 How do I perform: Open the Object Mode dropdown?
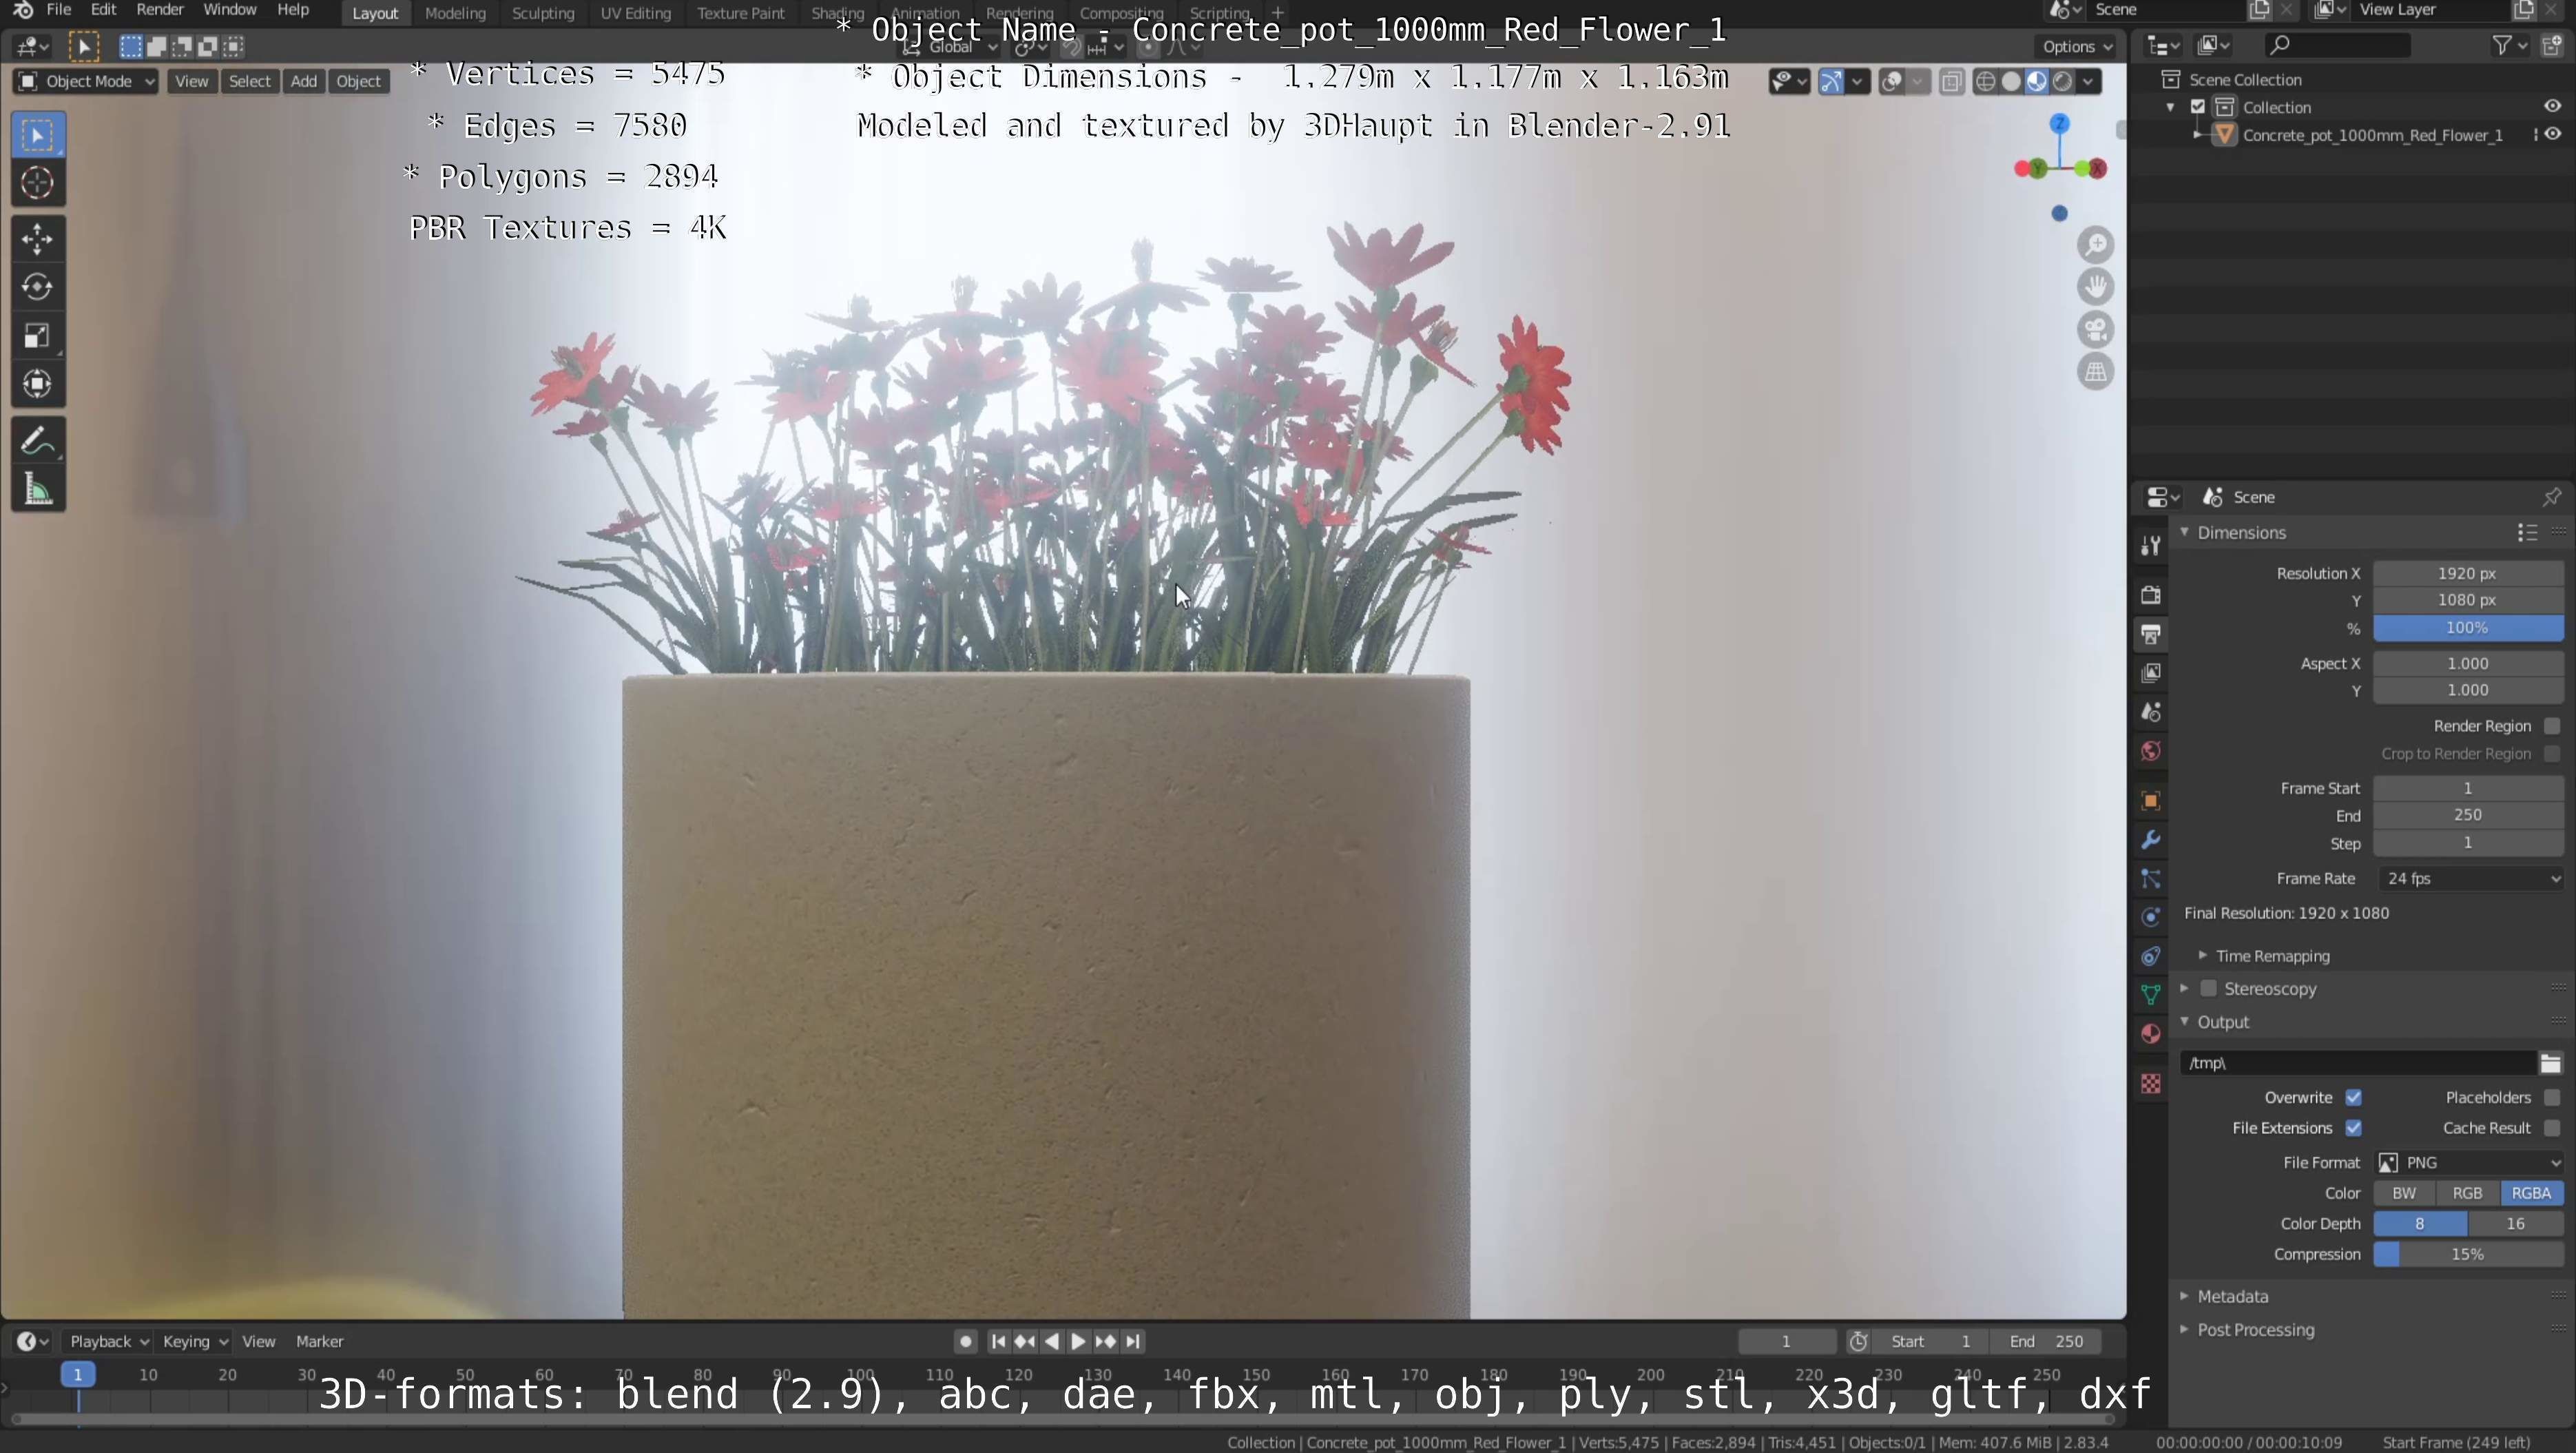(x=87, y=82)
